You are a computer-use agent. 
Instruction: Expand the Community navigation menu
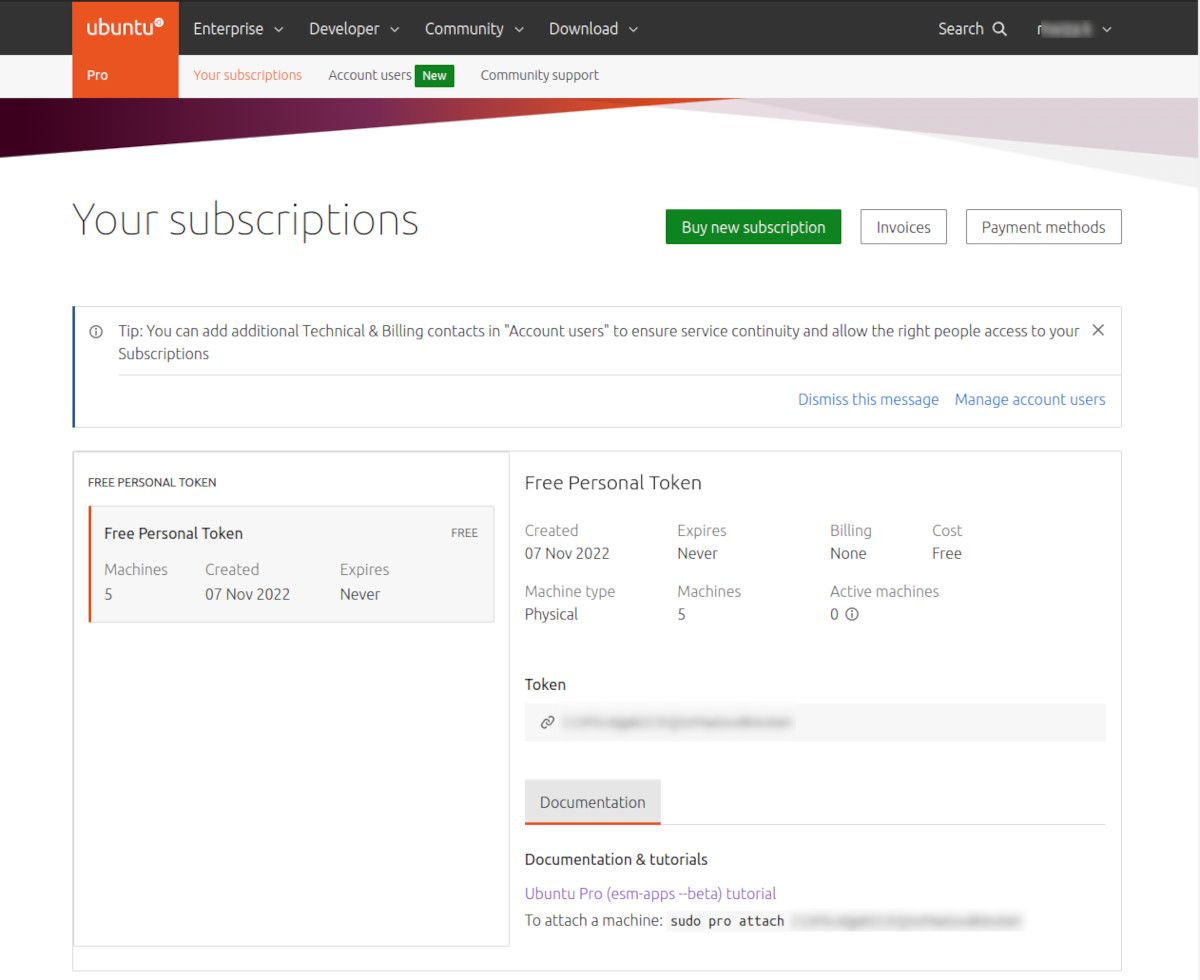474,29
